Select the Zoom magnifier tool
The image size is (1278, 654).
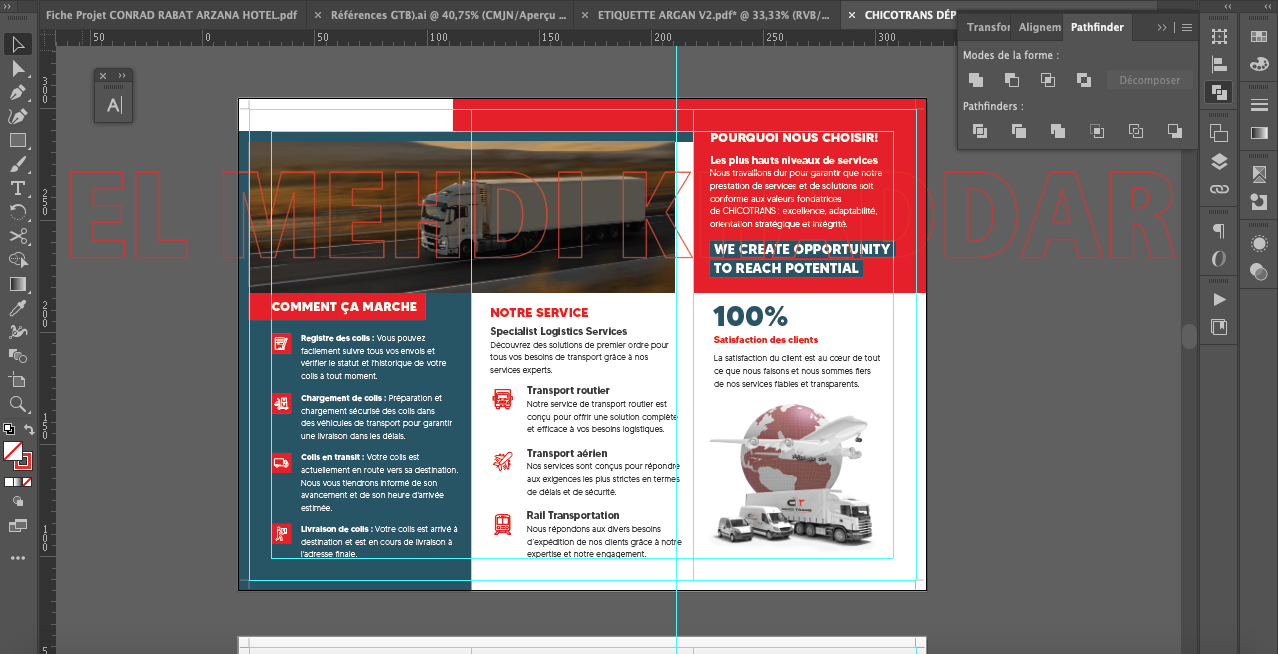tap(18, 404)
